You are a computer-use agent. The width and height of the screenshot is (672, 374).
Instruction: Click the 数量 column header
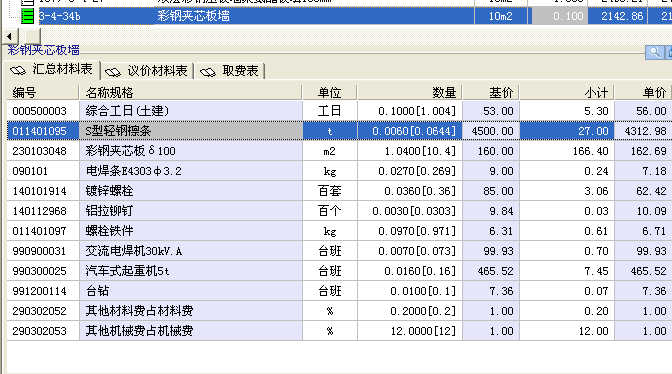pos(410,92)
